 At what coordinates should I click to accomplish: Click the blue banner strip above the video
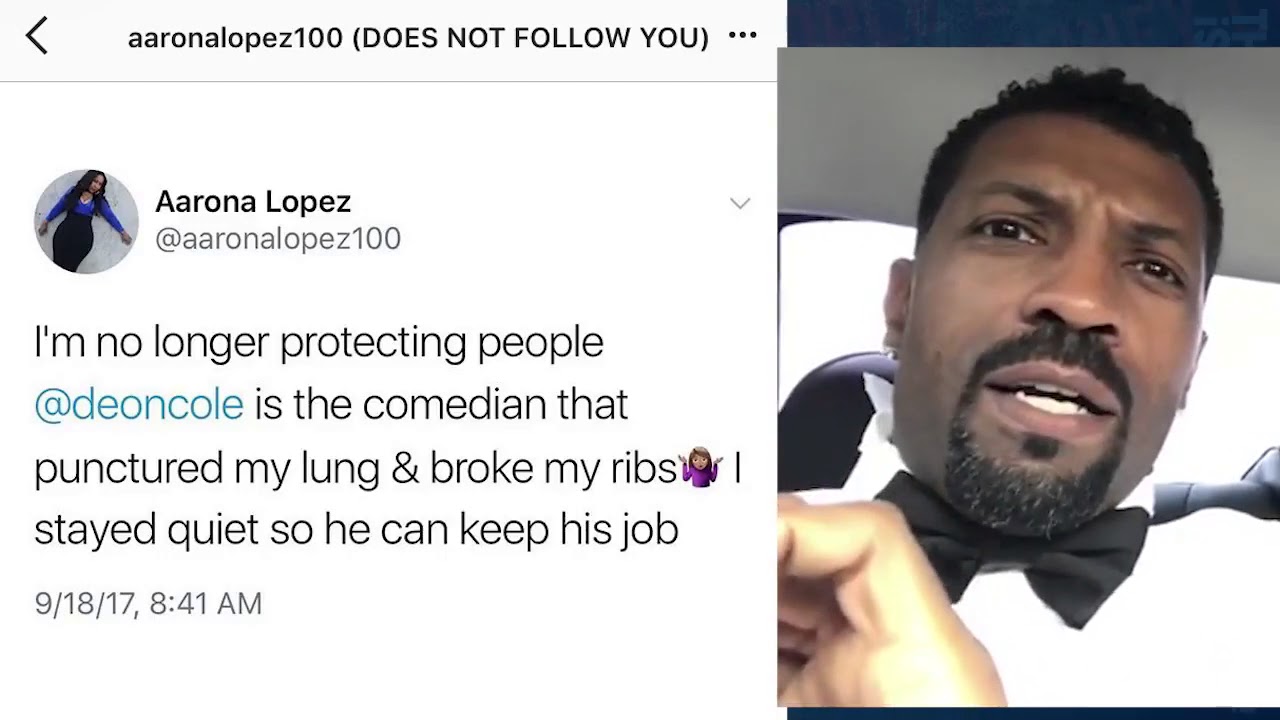pyautogui.click(x=1033, y=23)
